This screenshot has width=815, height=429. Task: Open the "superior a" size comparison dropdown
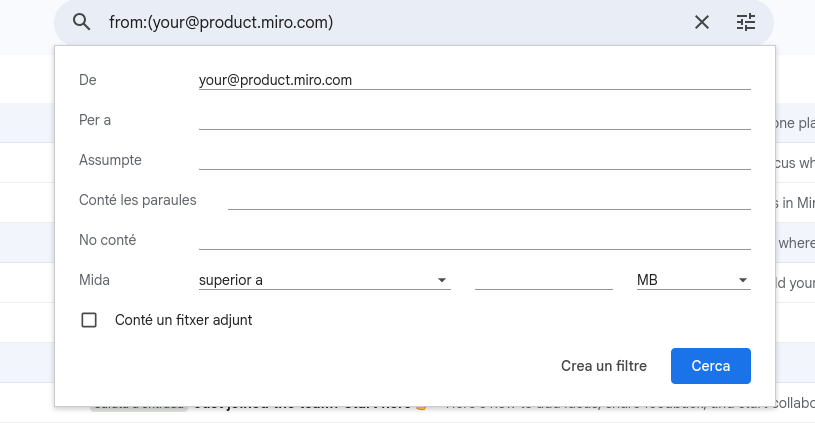[x=324, y=280]
